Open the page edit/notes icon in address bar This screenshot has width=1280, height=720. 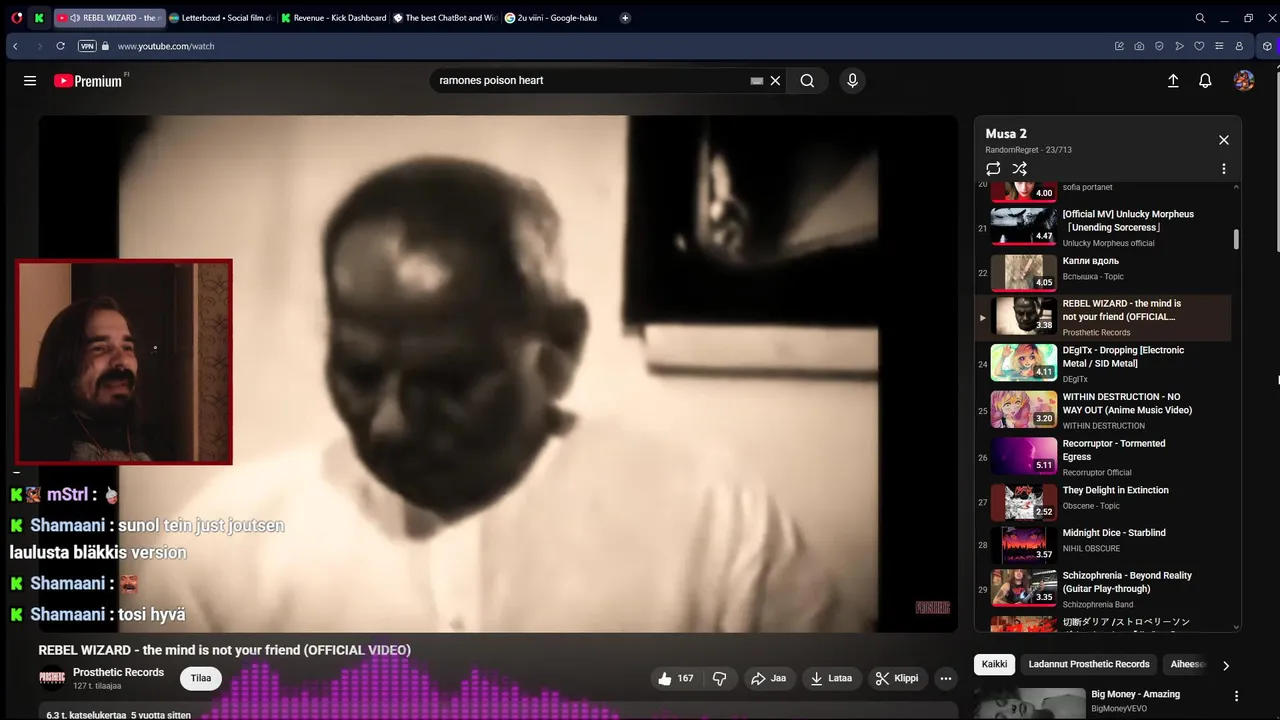[1119, 46]
